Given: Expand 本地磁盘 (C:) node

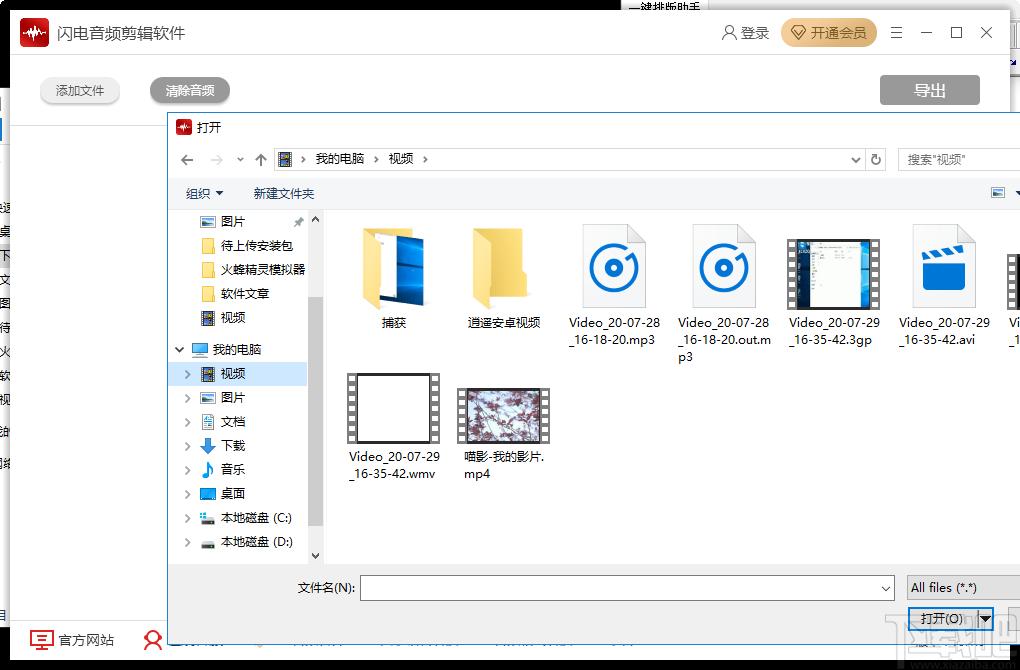Looking at the screenshot, I should coord(187,518).
